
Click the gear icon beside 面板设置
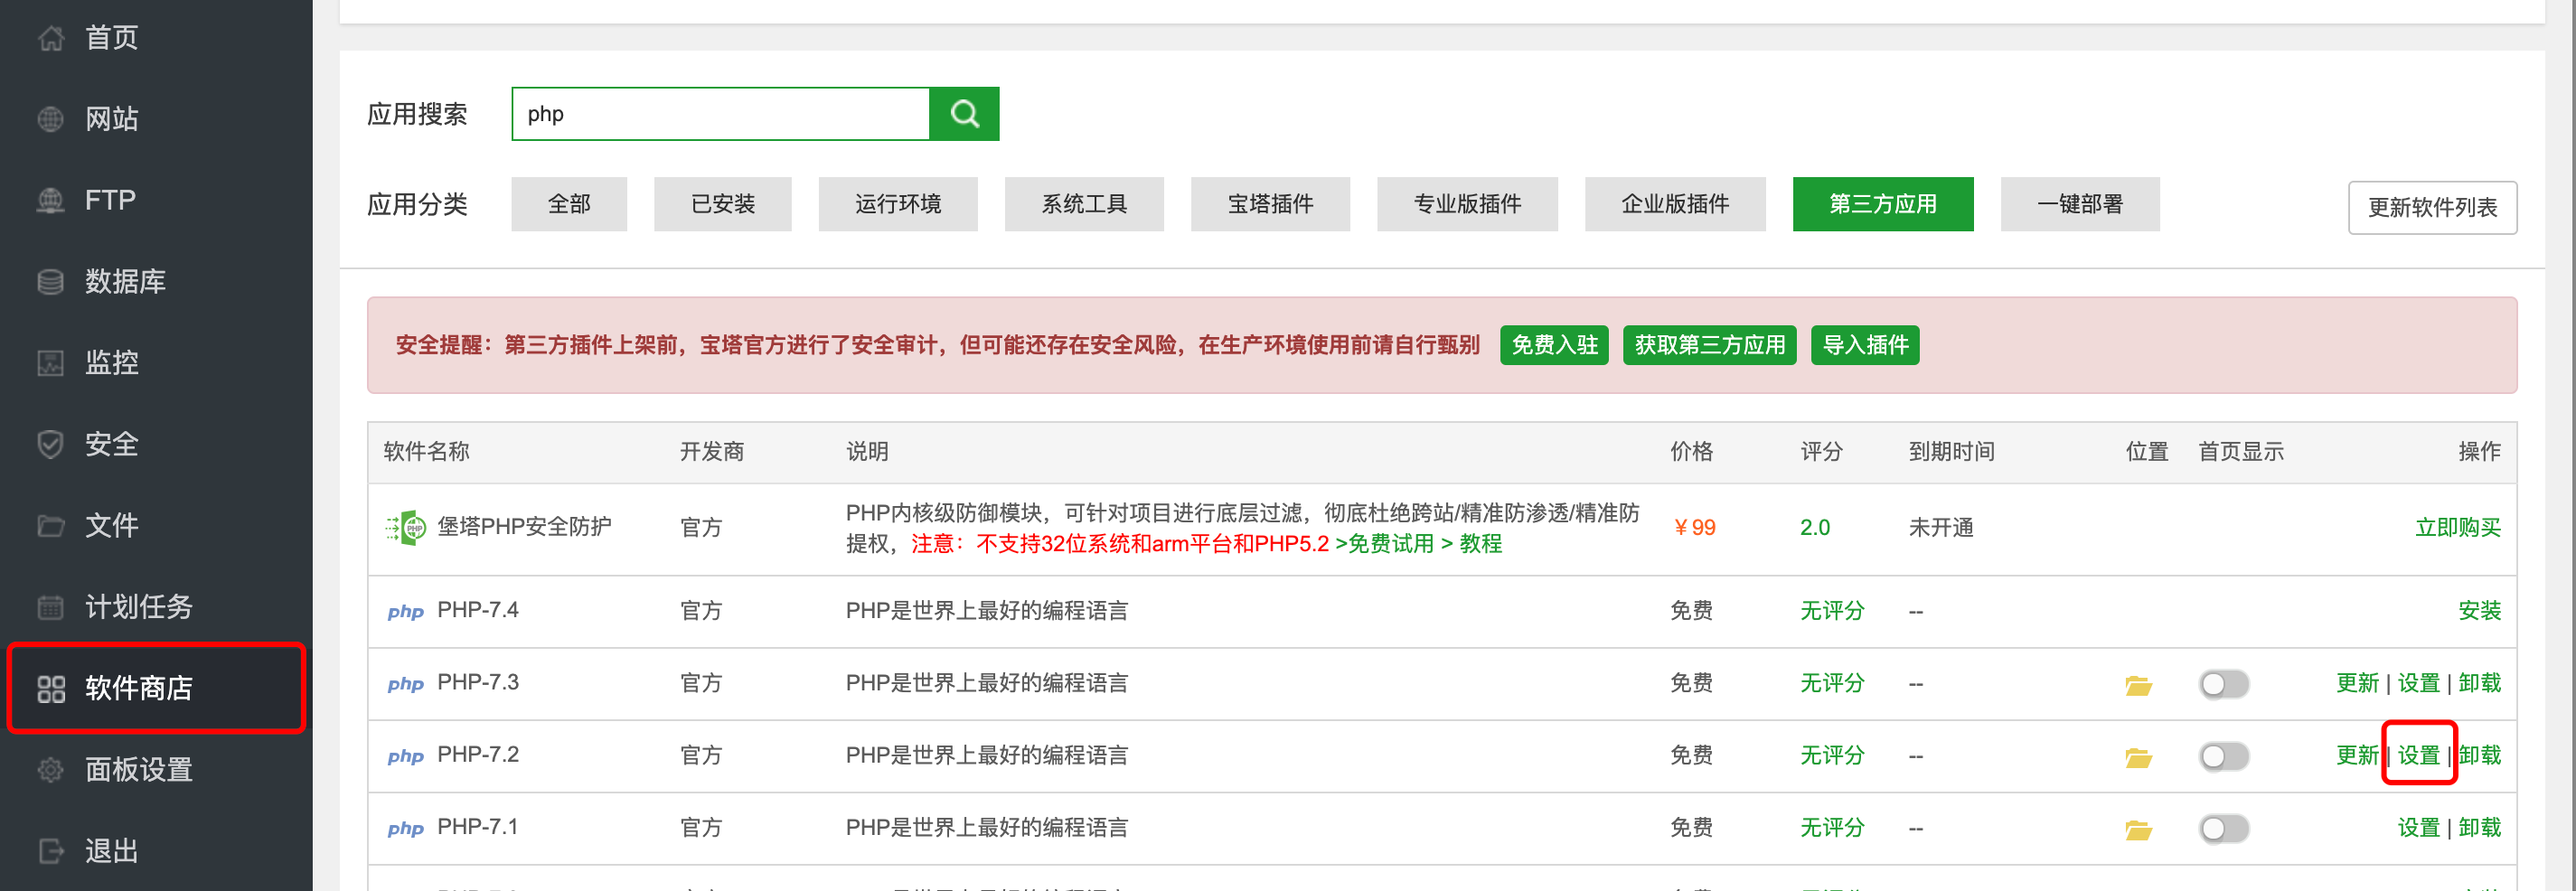51,770
